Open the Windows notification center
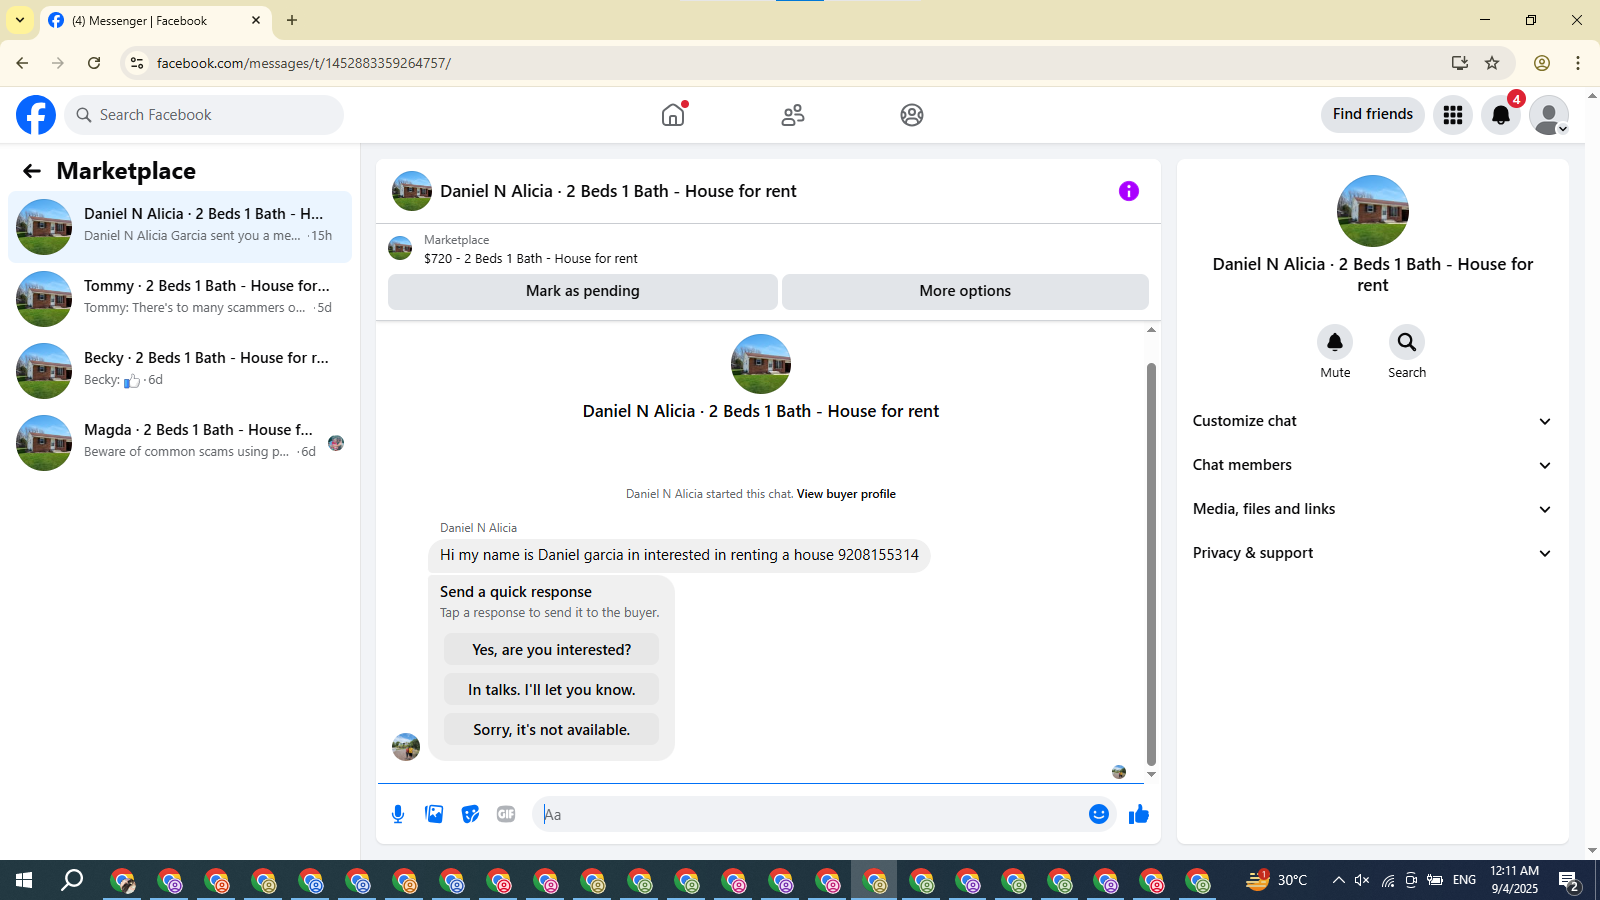Image resolution: width=1600 pixels, height=900 pixels. point(1569,880)
